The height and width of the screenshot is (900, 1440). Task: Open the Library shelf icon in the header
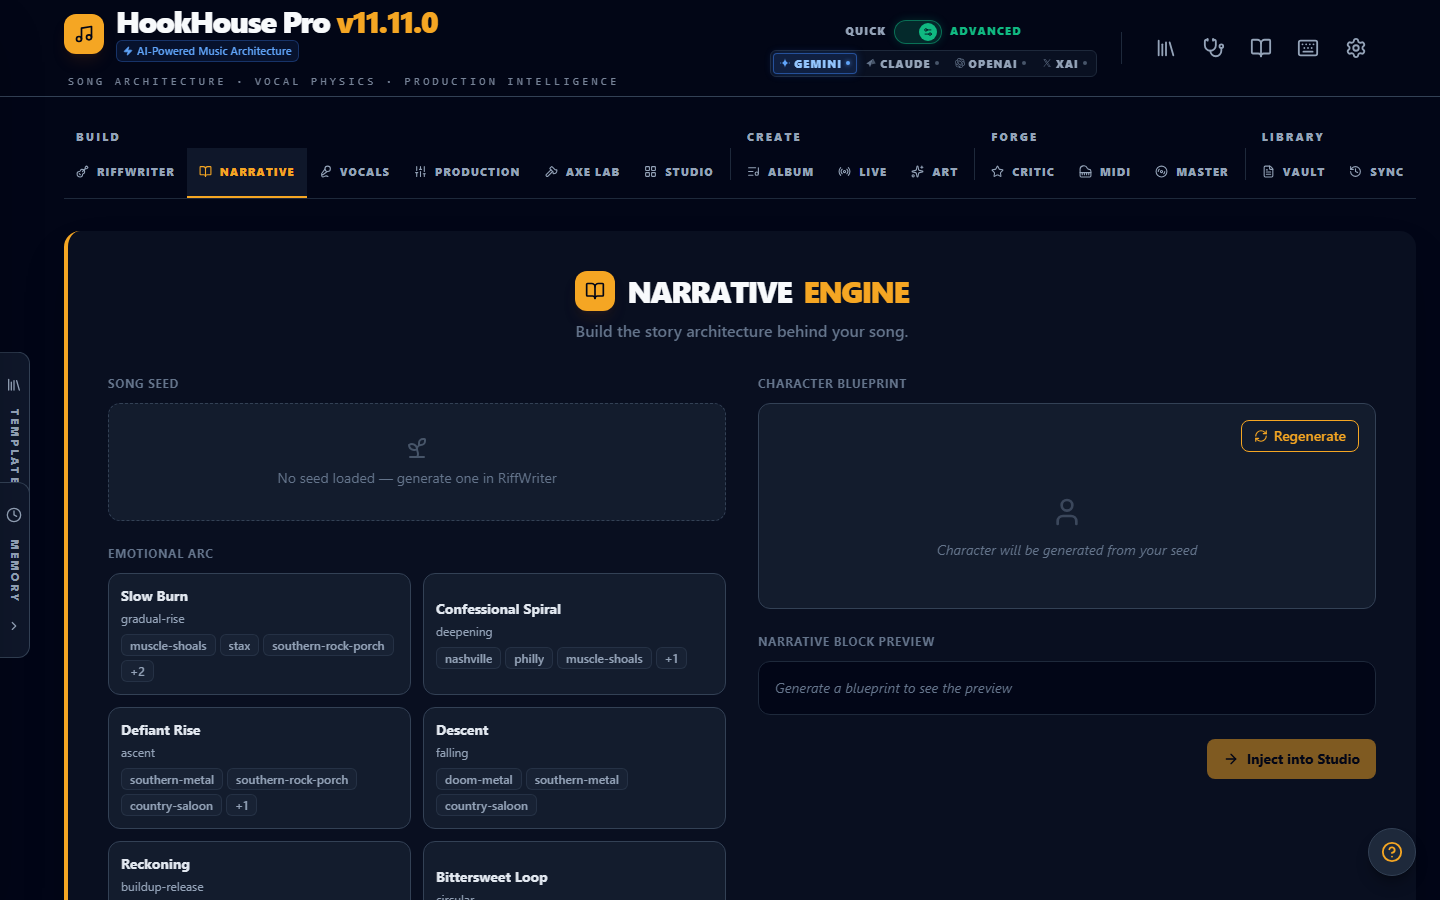pos(1165,47)
